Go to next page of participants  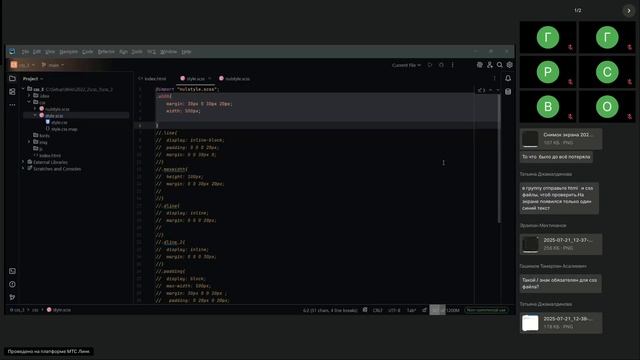[x=629, y=11]
